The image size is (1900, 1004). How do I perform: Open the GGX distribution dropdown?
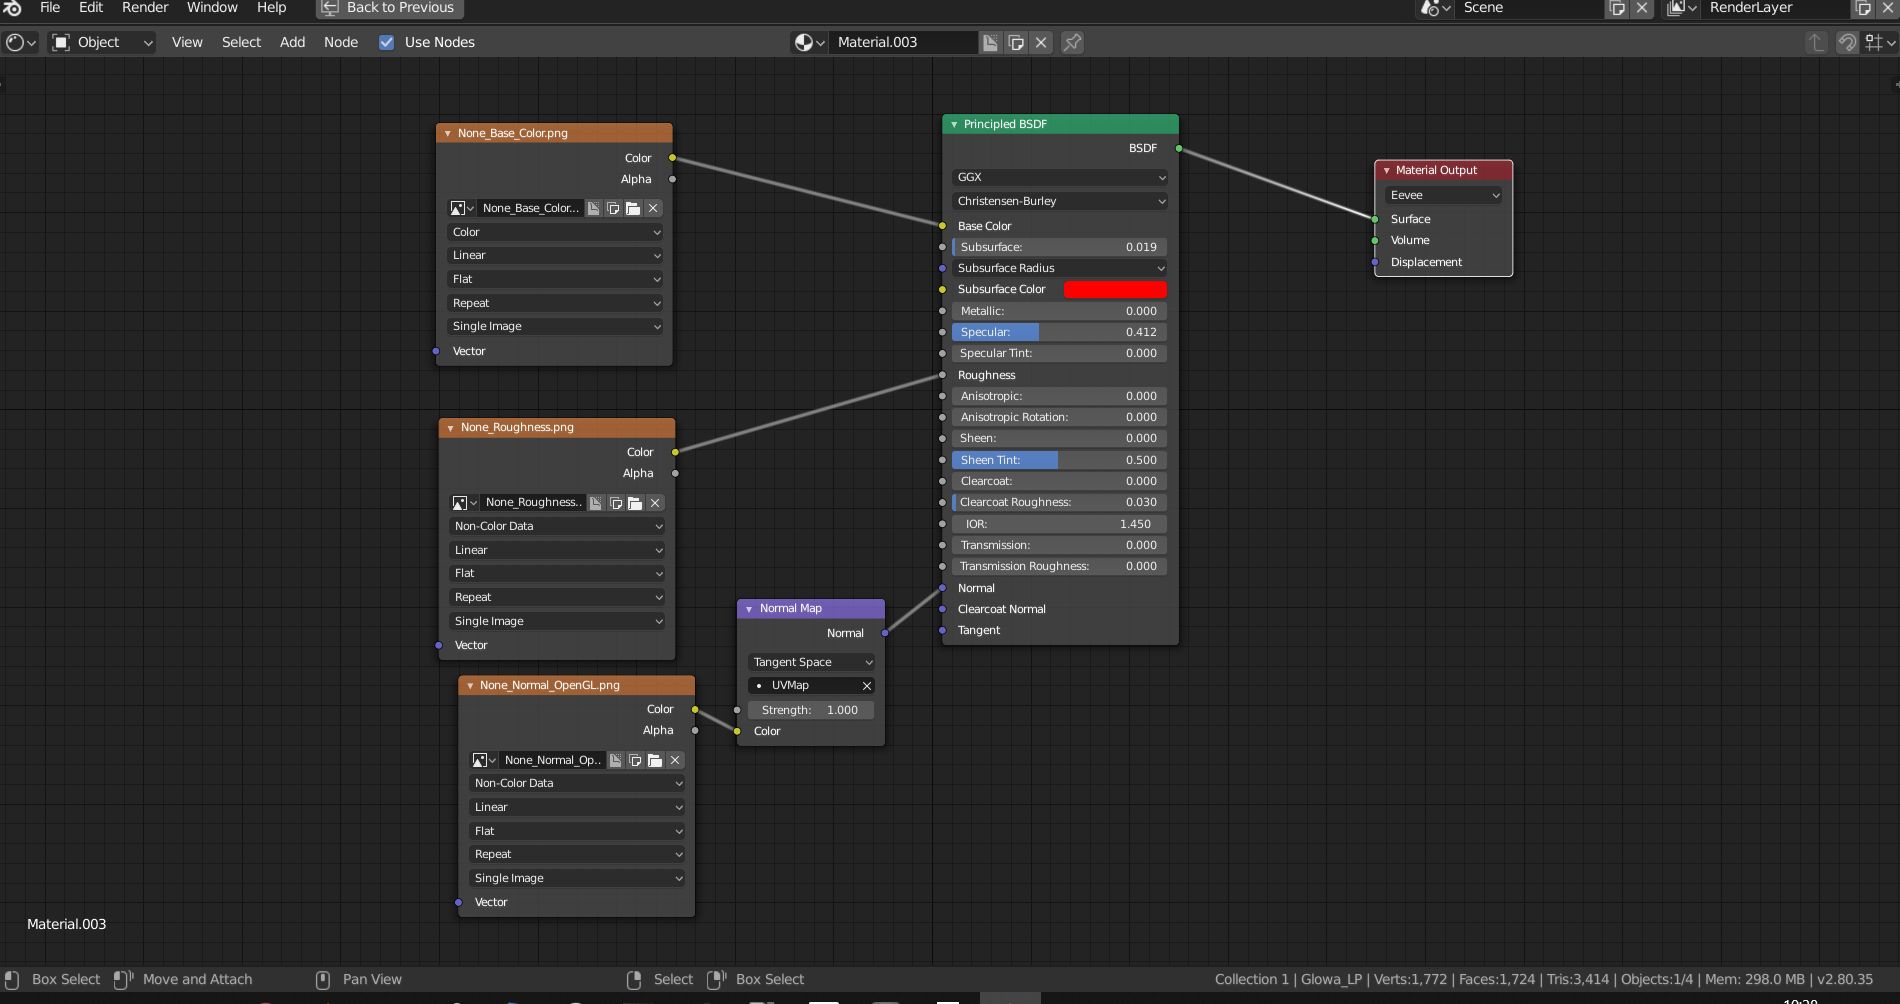1060,177
